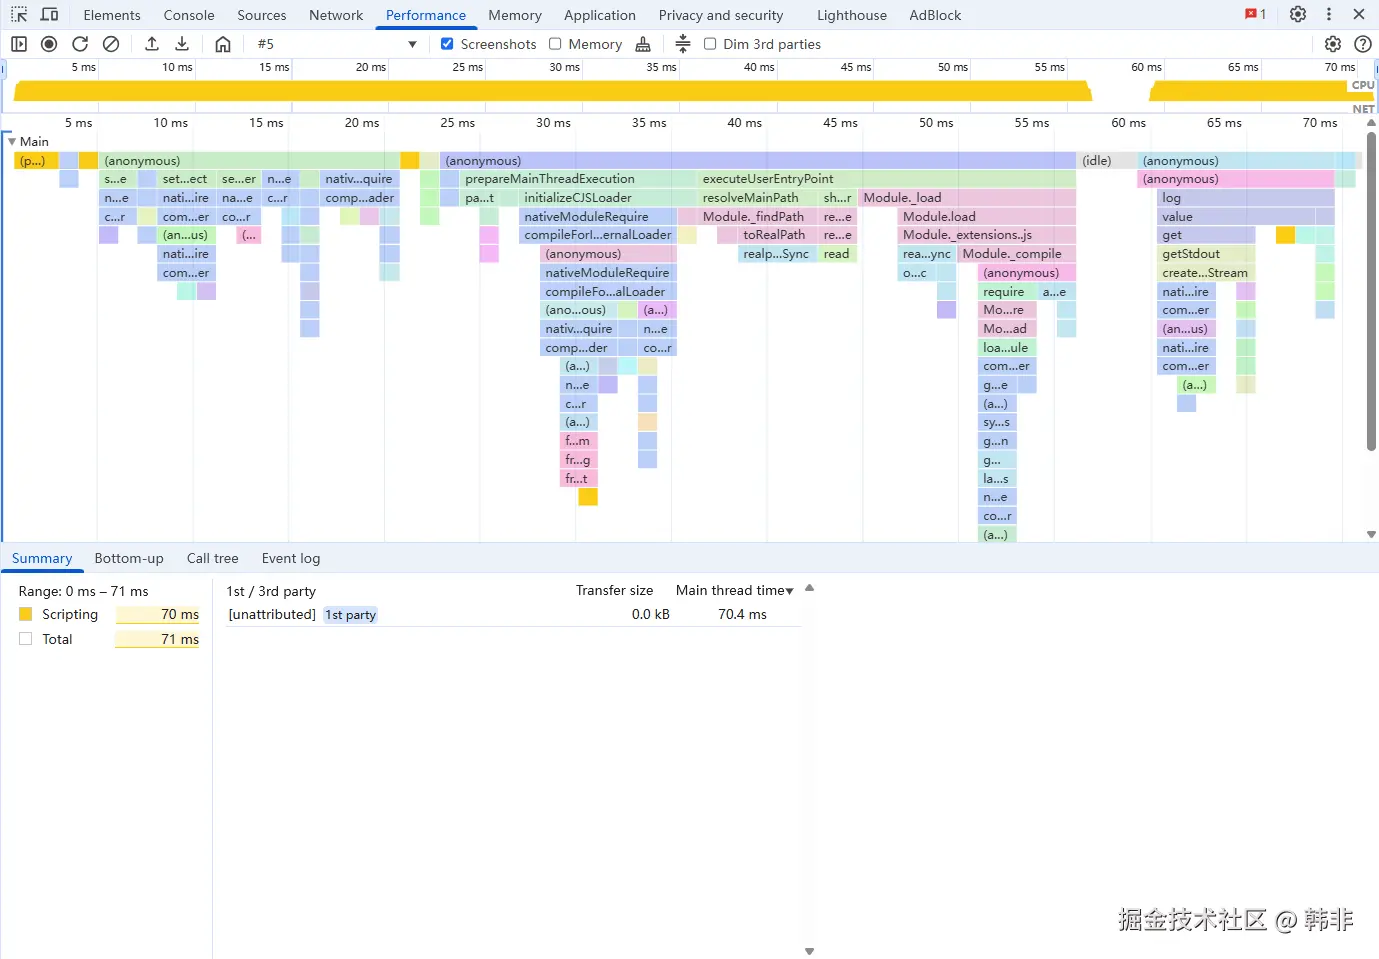The image size is (1379, 959).
Task: Upload a saved profile
Action: coord(152,44)
